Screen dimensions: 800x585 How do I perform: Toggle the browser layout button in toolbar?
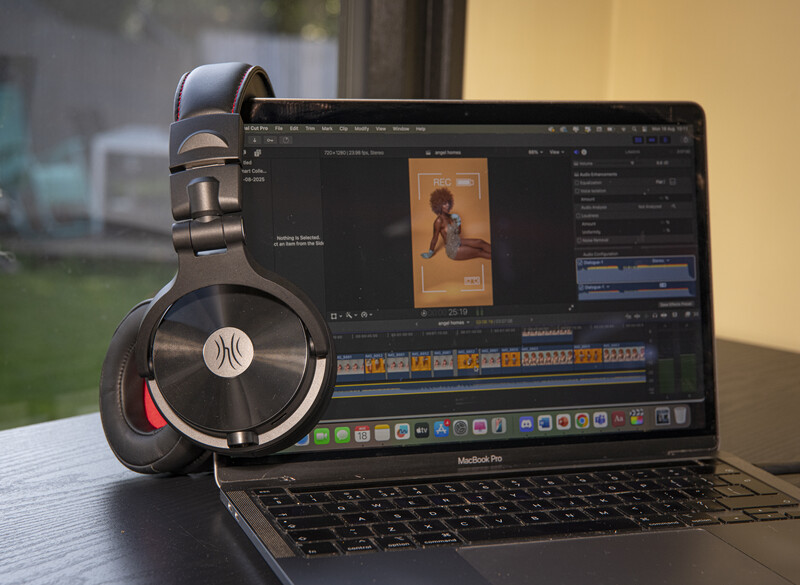click(x=638, y=140)
